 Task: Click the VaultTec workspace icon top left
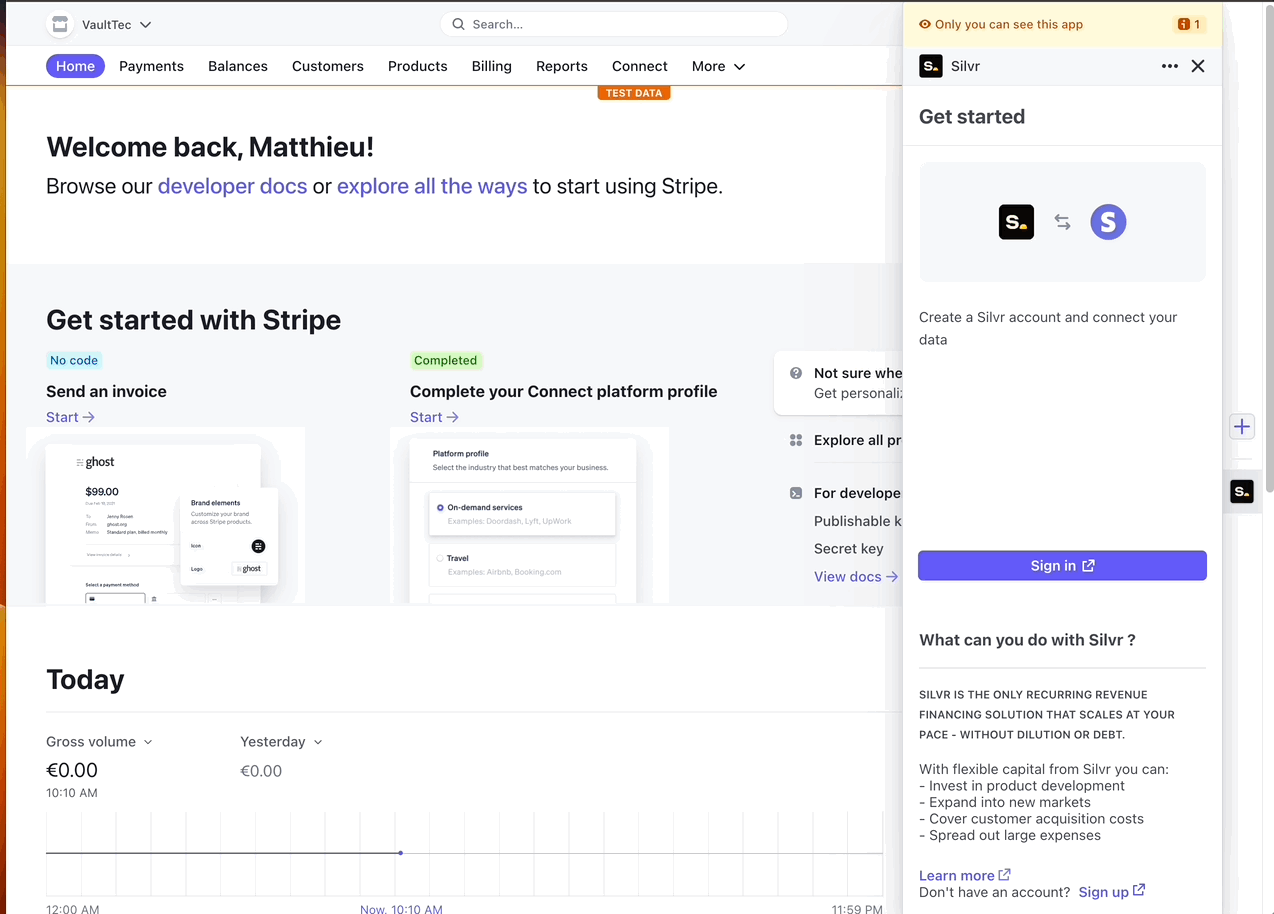coord(59,24)
